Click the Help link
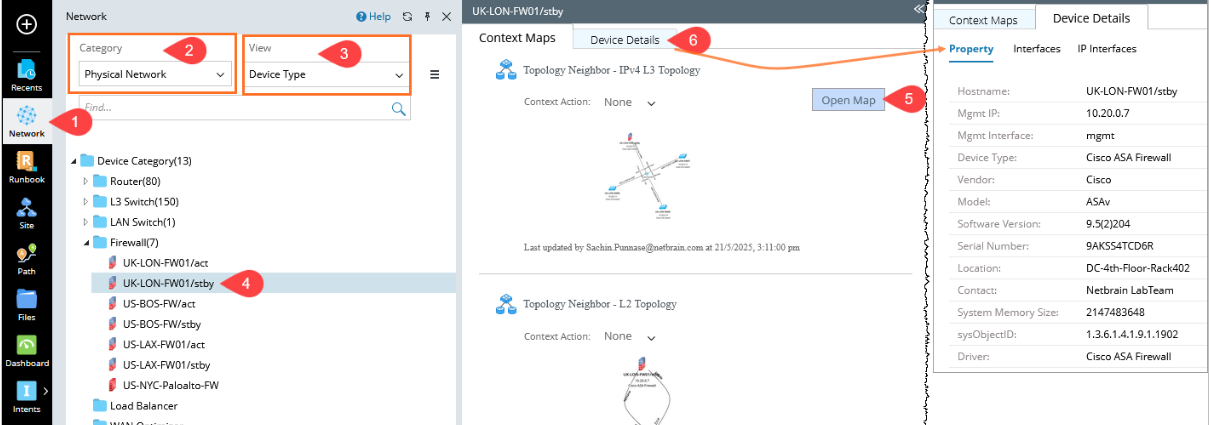This screenshot has width=1211, height=425. point(380,17)
